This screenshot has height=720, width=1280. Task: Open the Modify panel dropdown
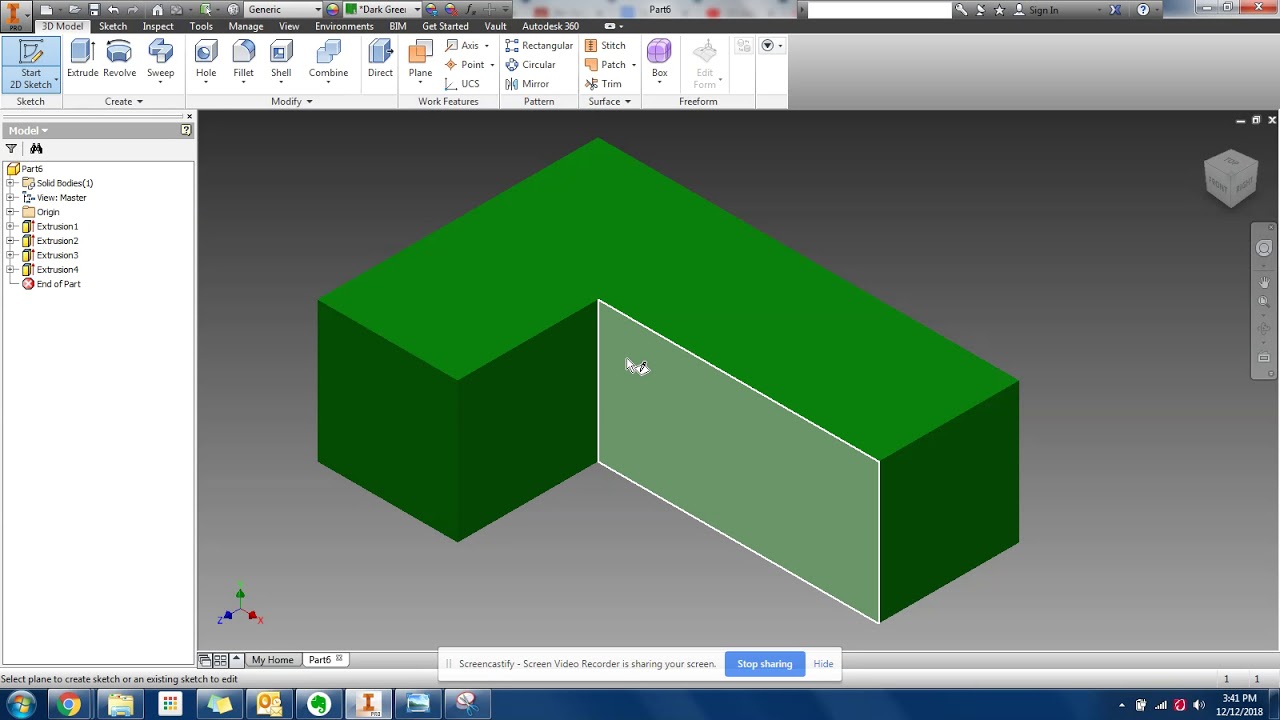(x=292, y=102)
